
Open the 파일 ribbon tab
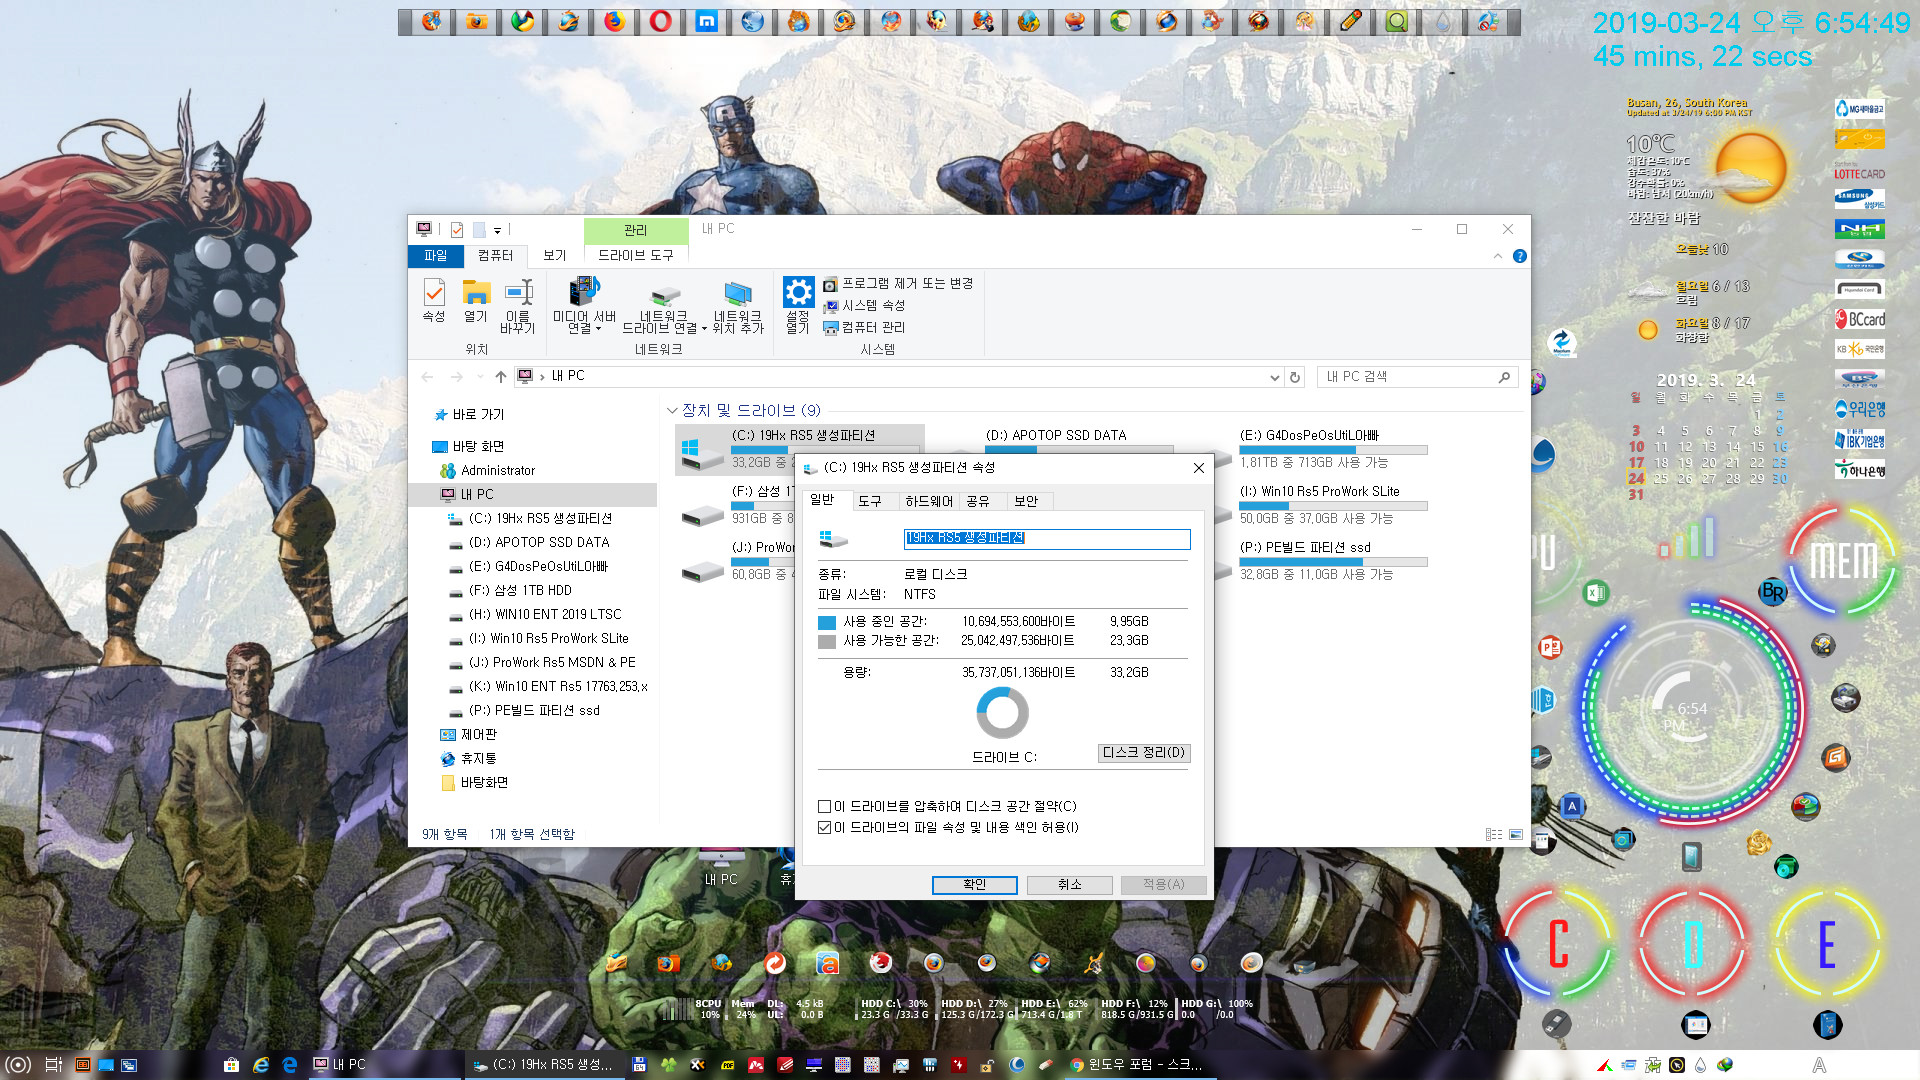(436, 256)
